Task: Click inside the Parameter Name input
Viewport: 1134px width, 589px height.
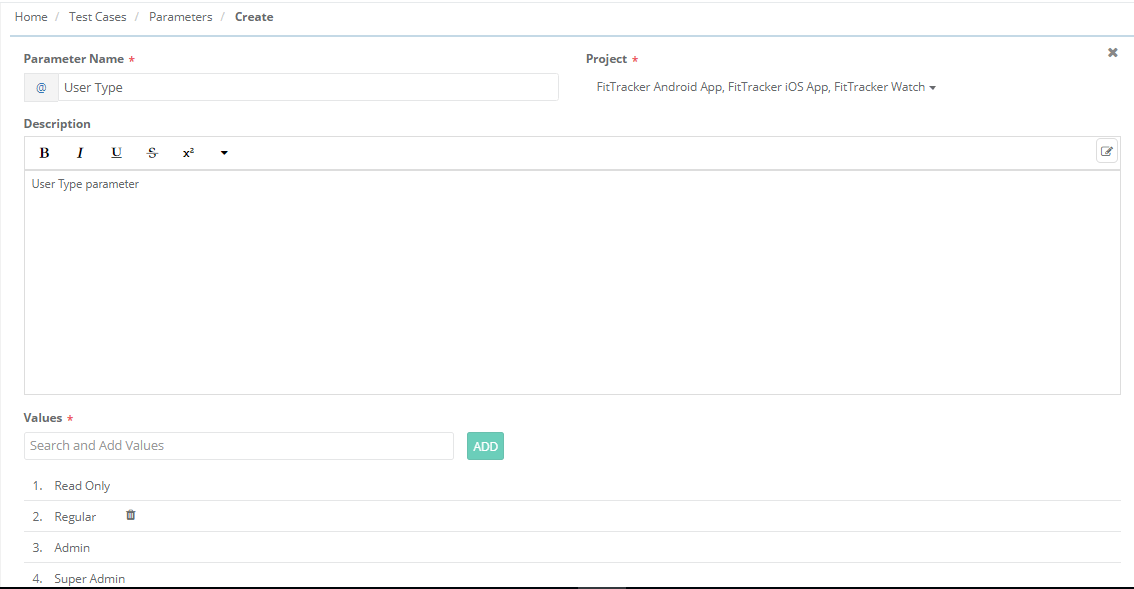Action: [x=300, y=87]
